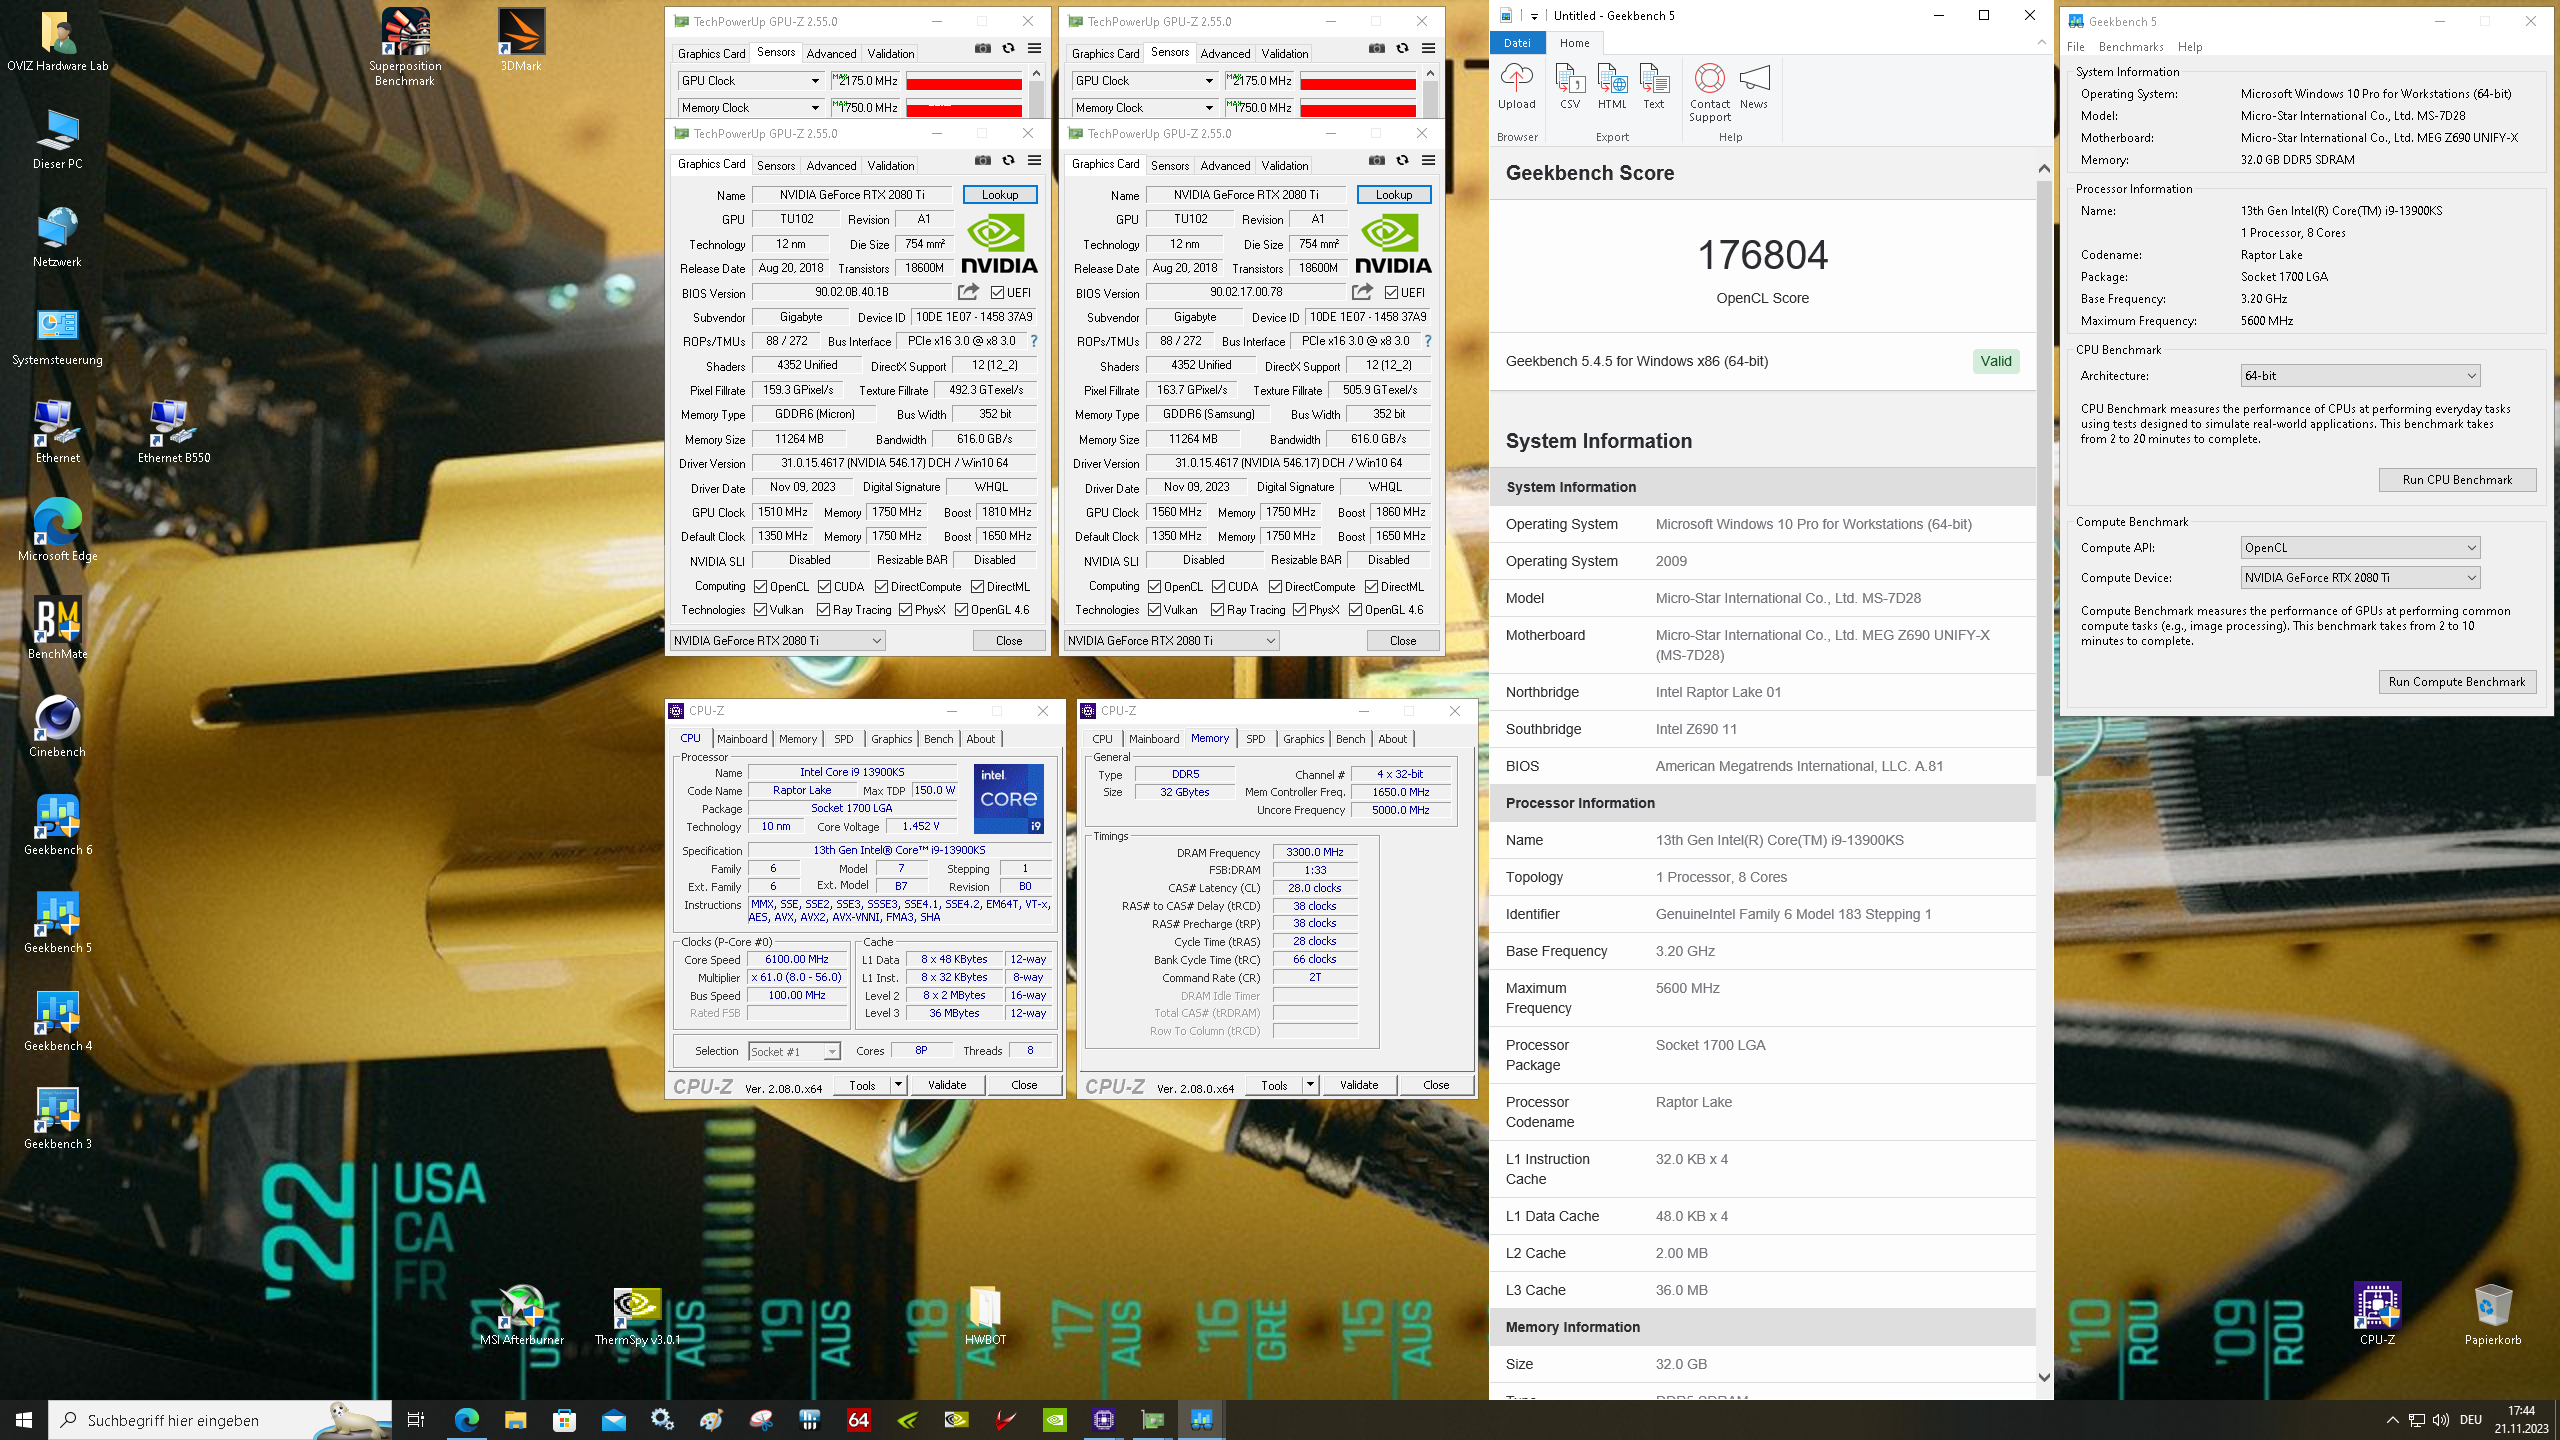2560x1440 pixels.
Task: Open GPU selector dropdown in left GPU-Z
Action: tap(778, 640)
